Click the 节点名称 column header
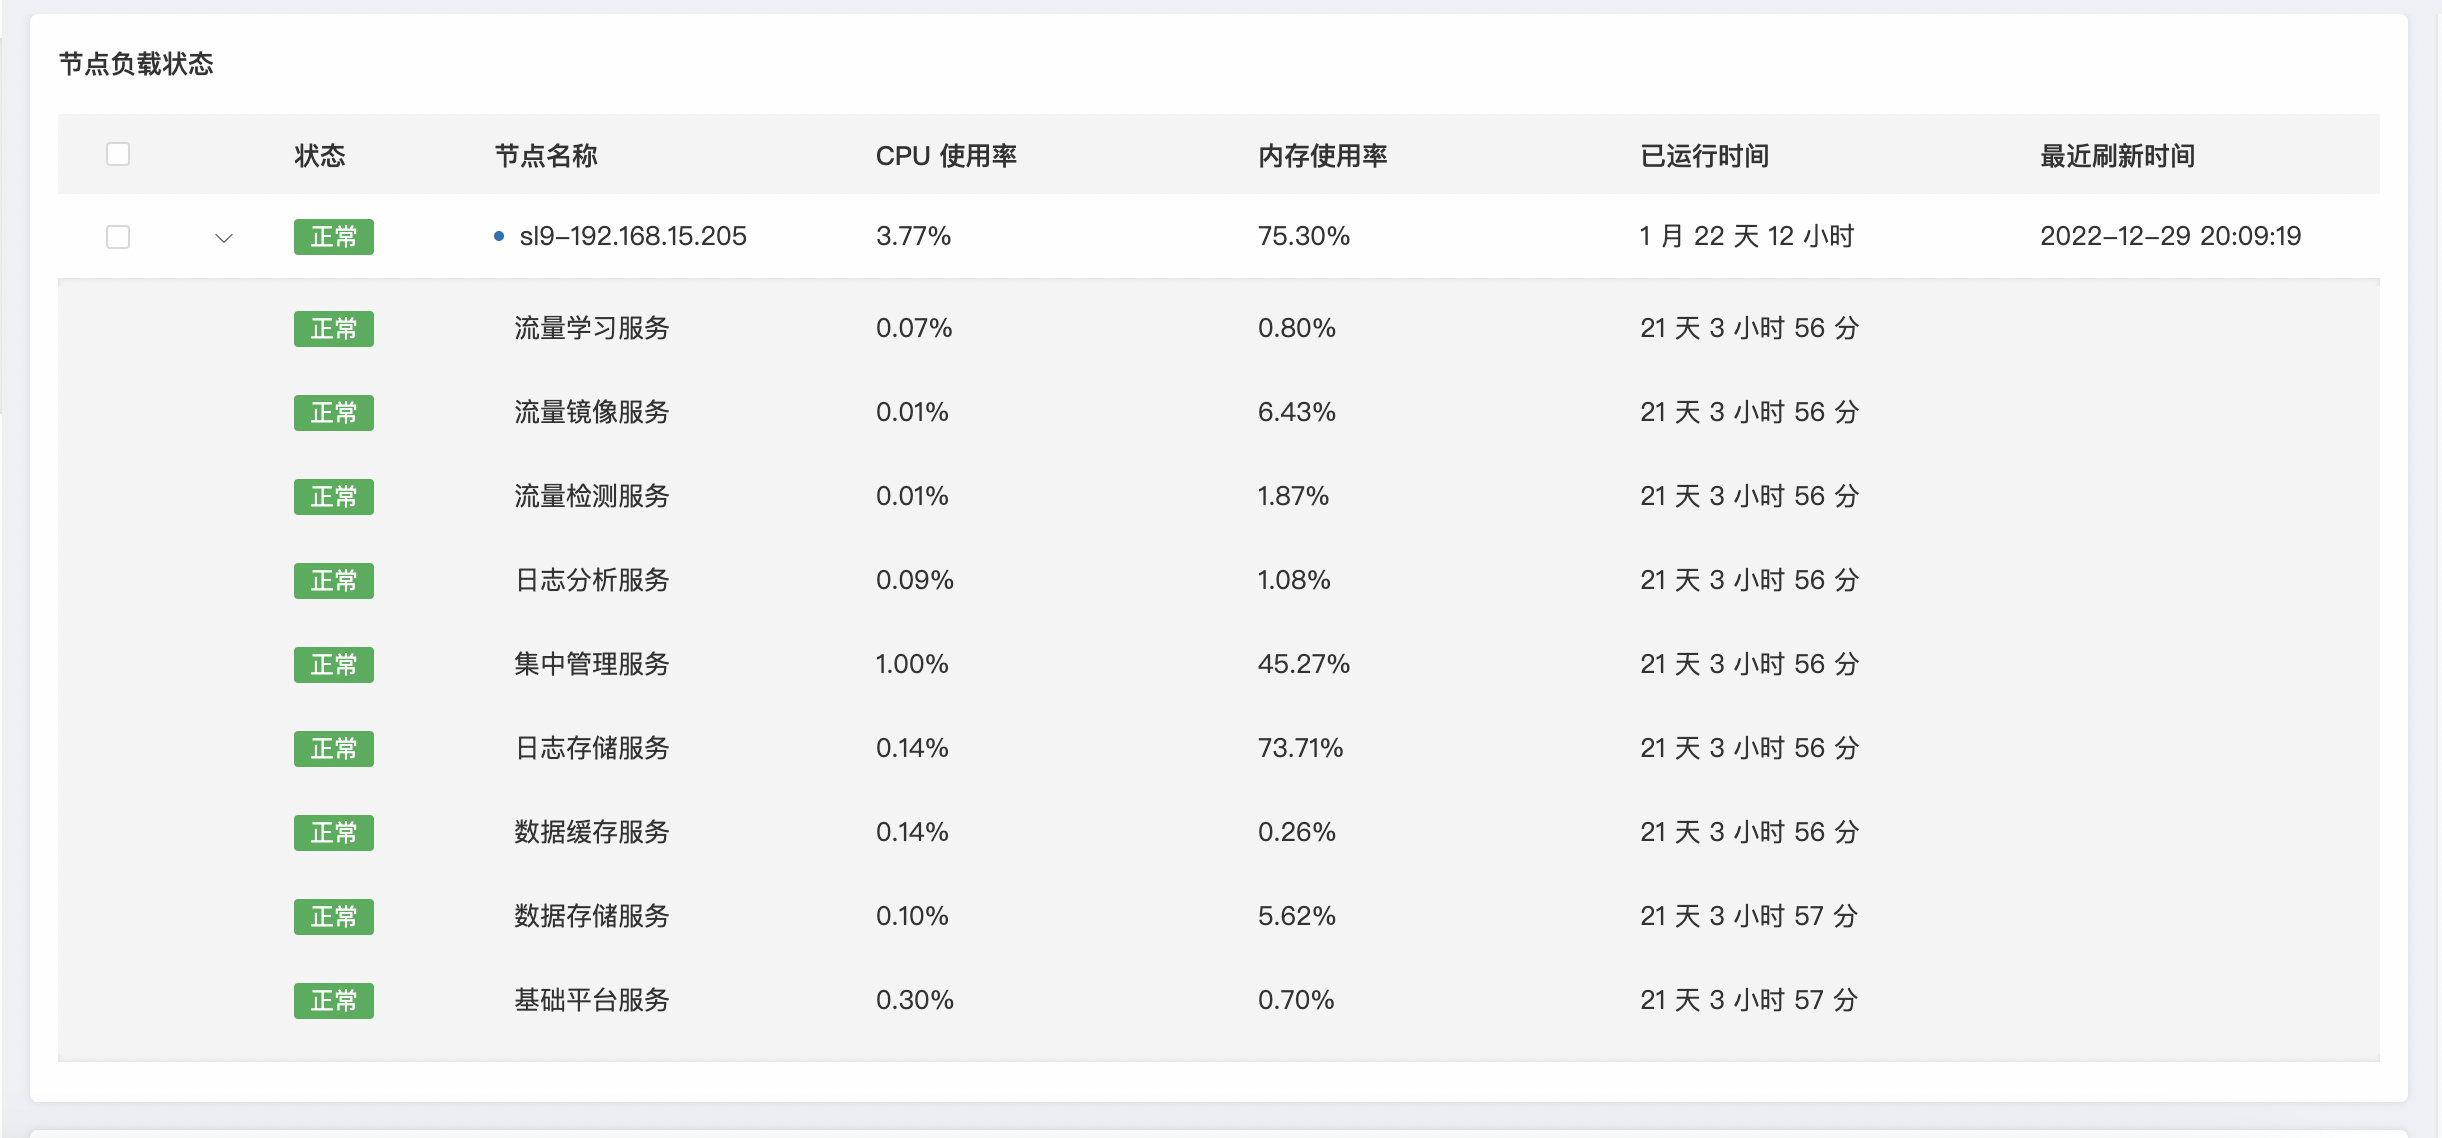 (x=546, y=156)
